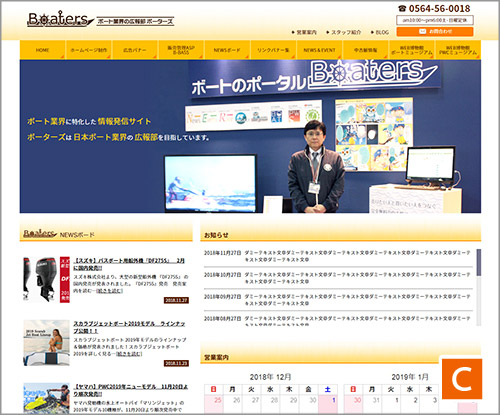Click the small Boaters logo beside NEWSボード
Viewport: 500px width, 415px height.
(x=40, y=233)
